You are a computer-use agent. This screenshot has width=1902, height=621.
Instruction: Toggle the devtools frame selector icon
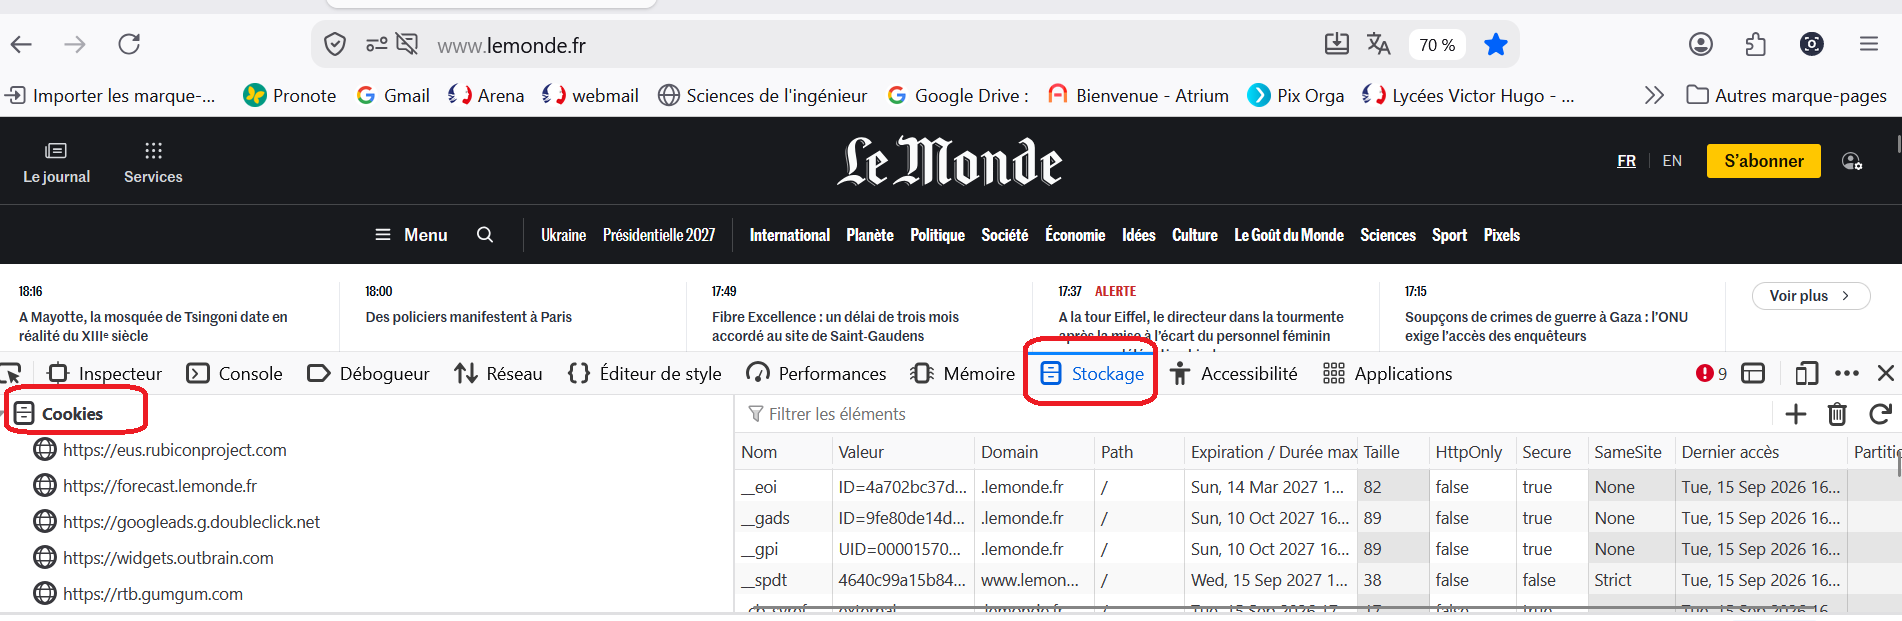[1753, 374]
